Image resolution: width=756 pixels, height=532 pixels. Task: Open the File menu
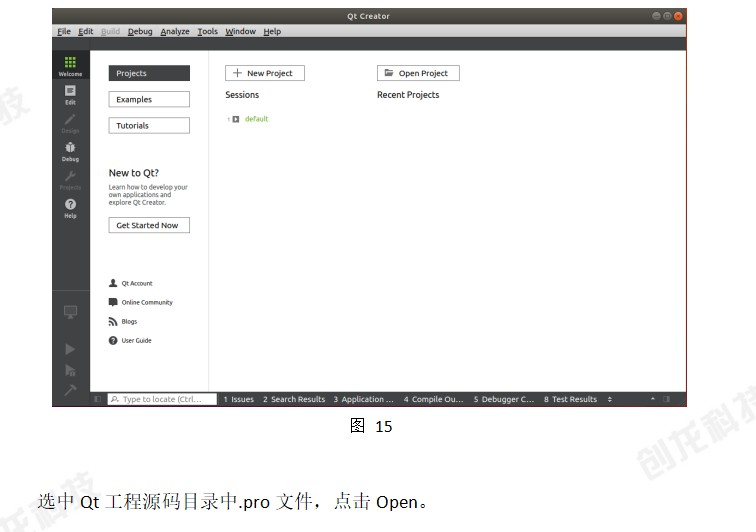click(64, 31)
